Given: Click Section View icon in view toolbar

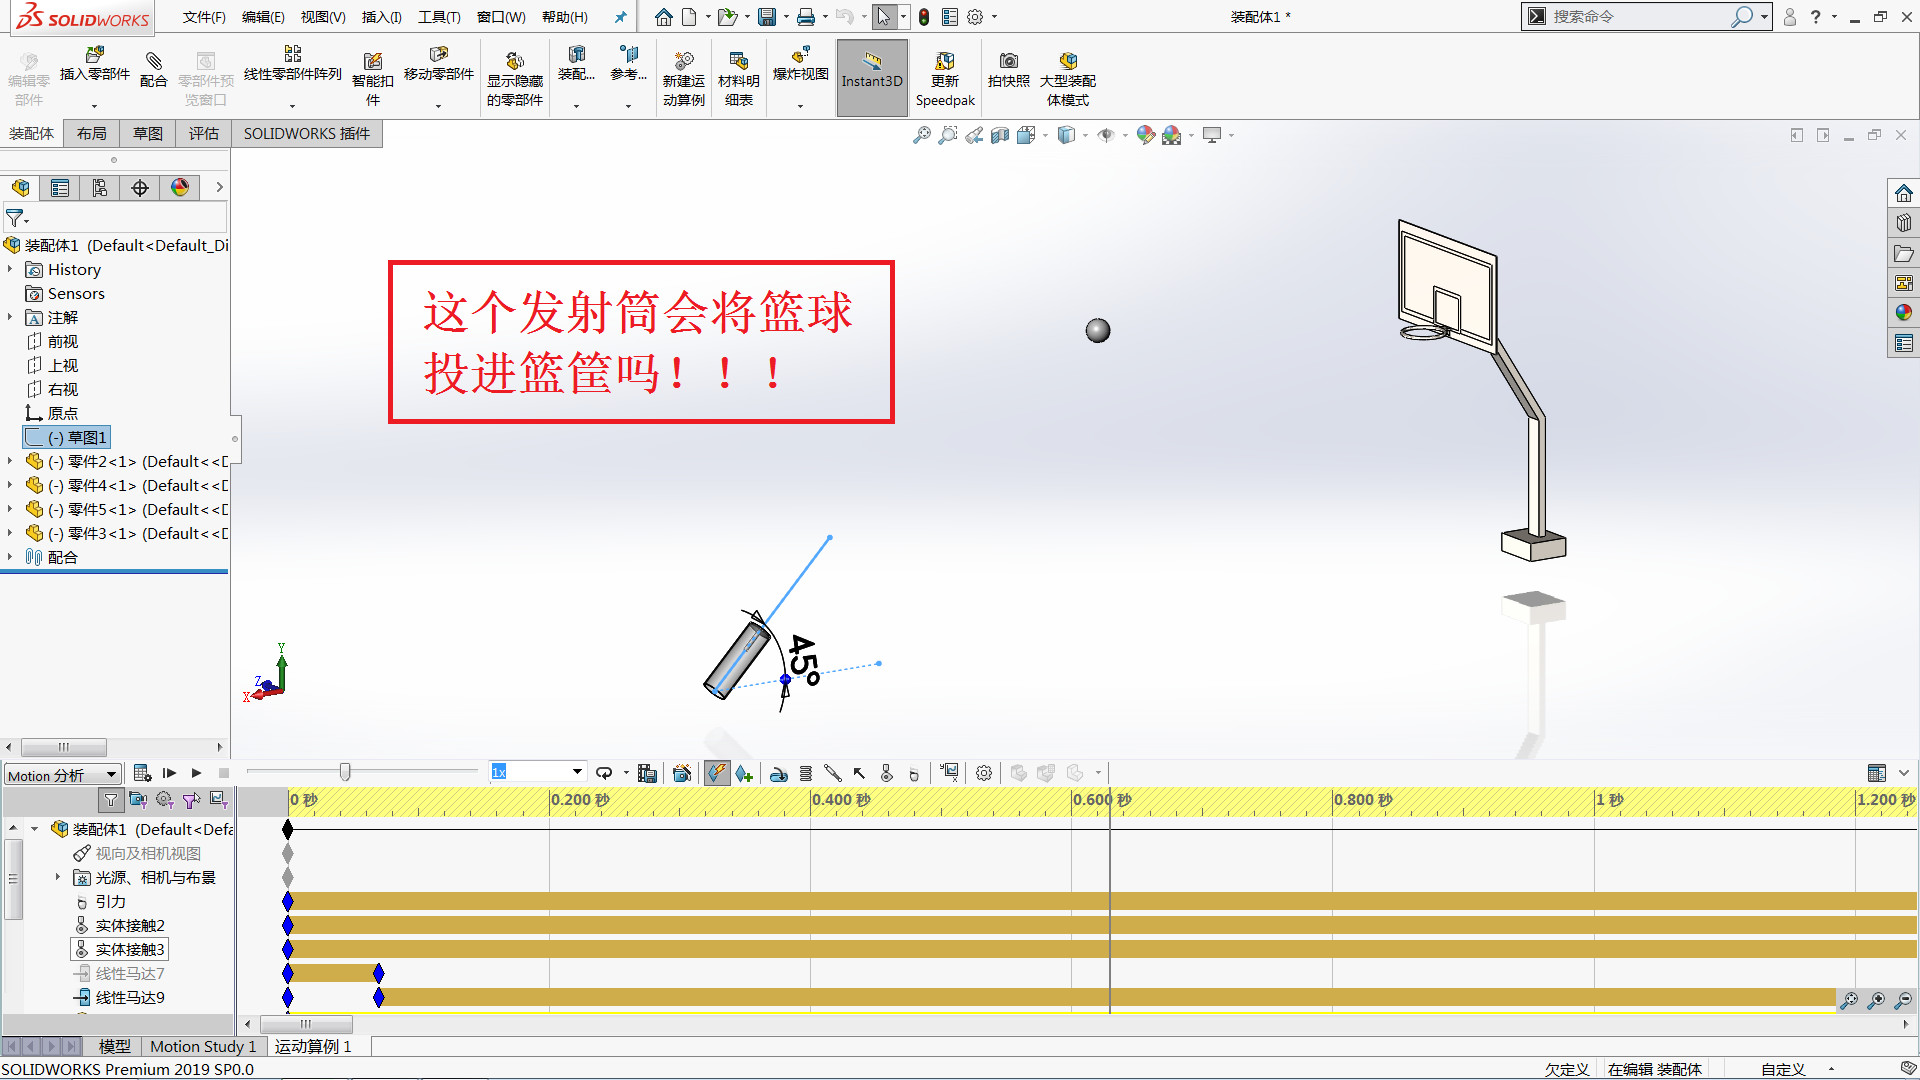Looking at the screenshot, I should pos(1000,135).
